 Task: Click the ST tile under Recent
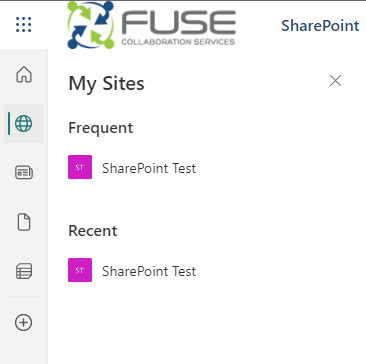pyautogui.click(x=80, y=270)
